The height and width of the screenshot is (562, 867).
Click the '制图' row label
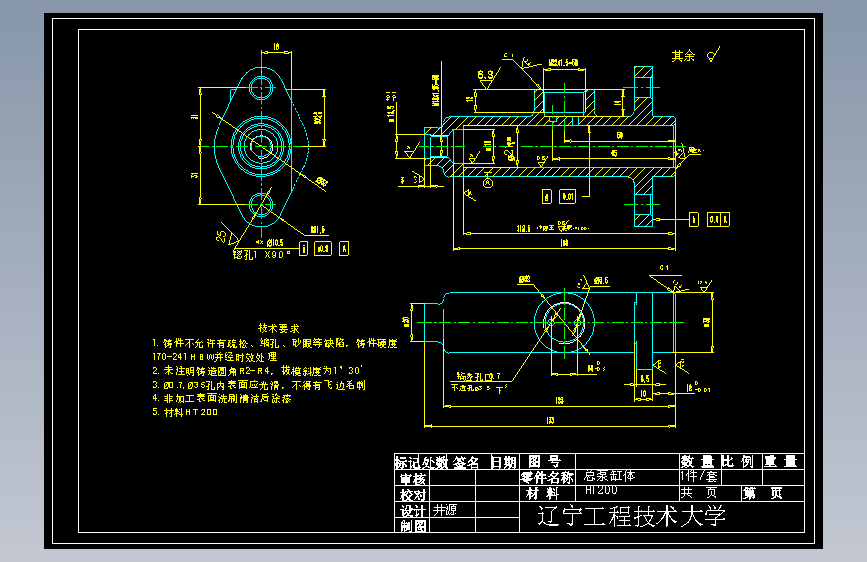tap(413, 526)
